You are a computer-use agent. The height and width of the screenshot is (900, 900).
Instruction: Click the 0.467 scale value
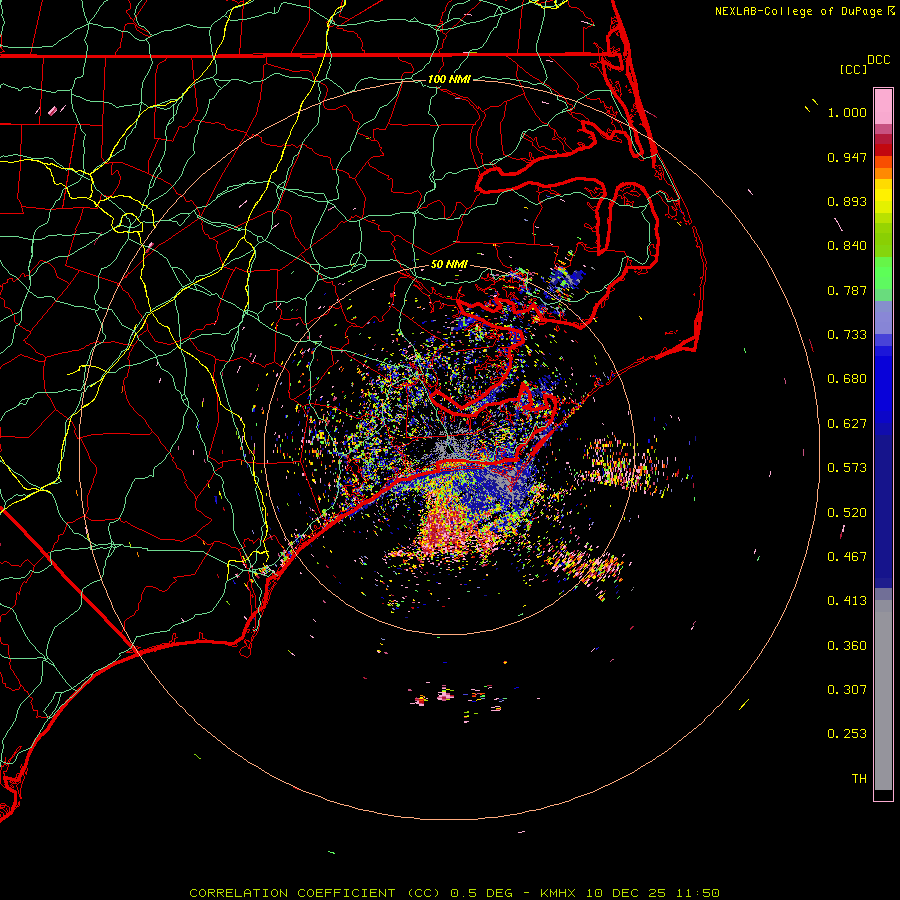click(x=847, y=557)
